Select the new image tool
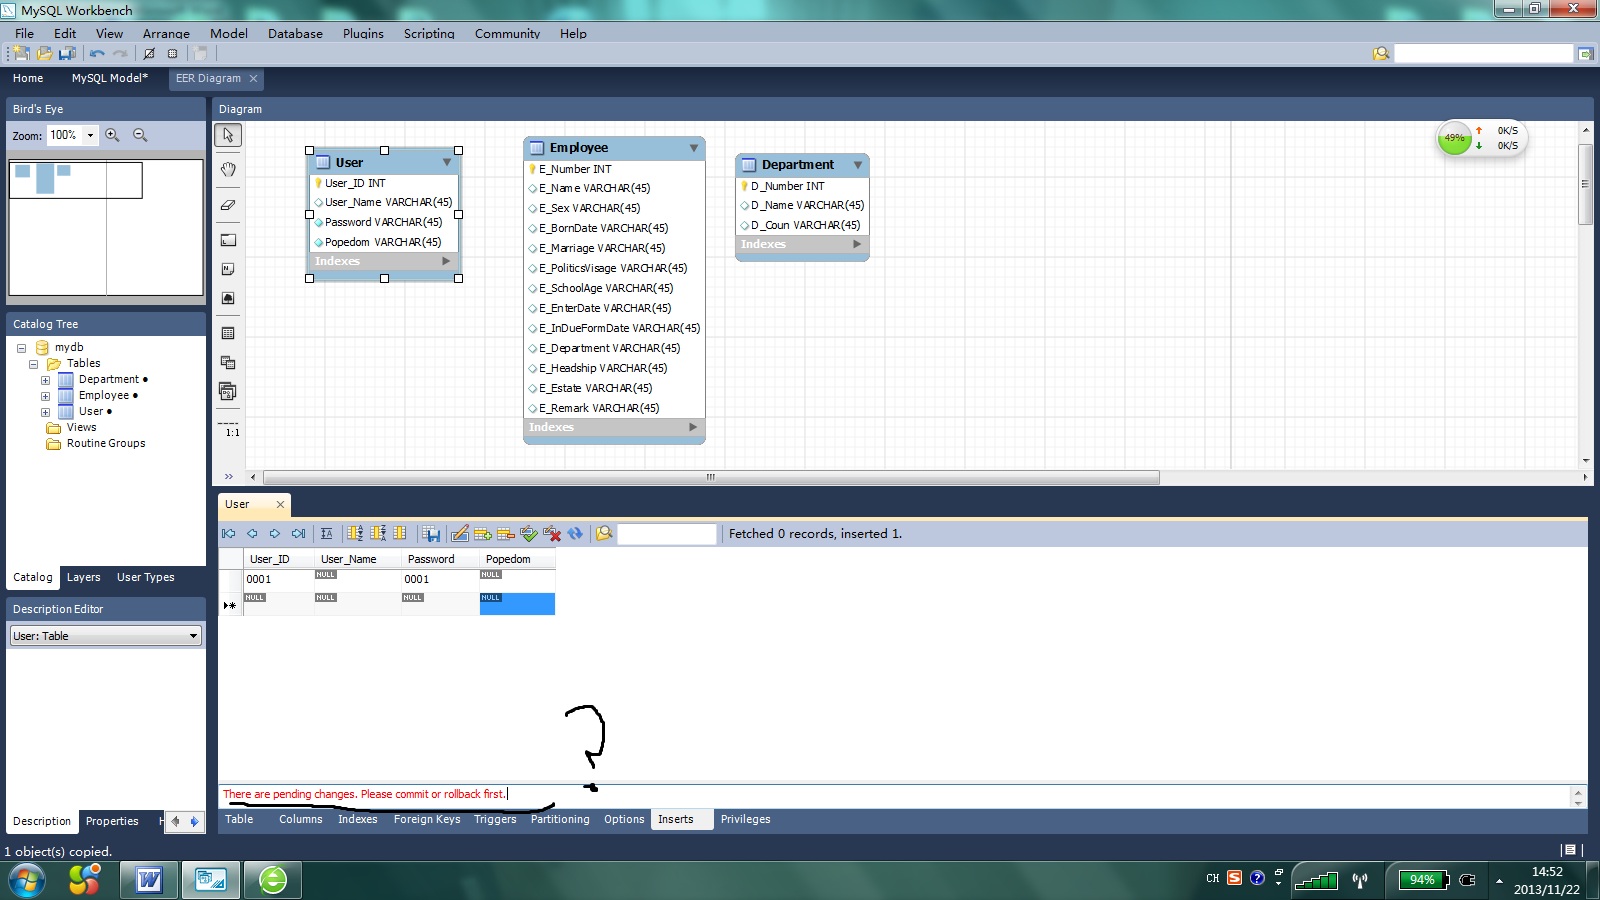1600x900 pixels. 228,298
